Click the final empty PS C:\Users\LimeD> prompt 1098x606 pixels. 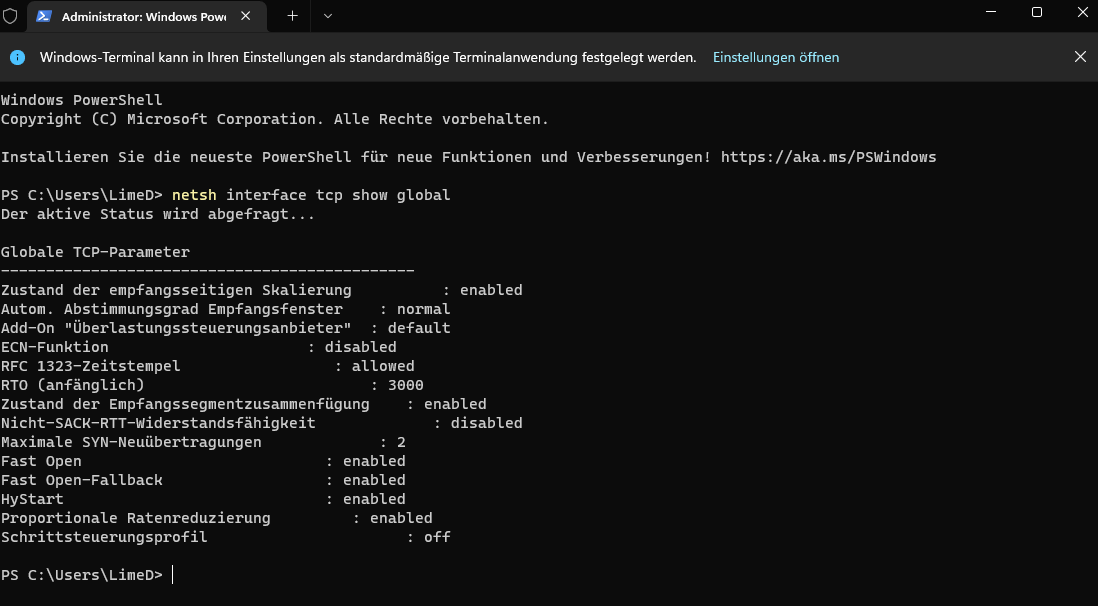[81, 575]
